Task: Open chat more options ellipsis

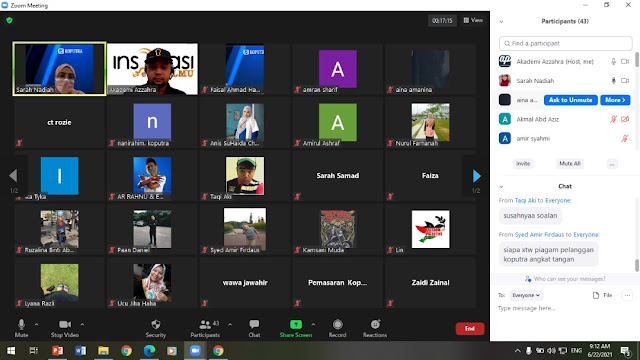Action: tap(627, 295)
